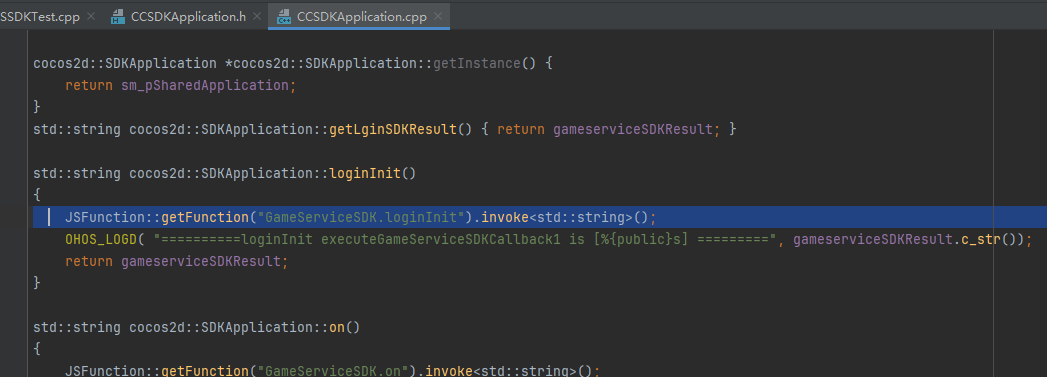This screenshot has width=1047, height=377.
Task: Click gameserviceSDKResult on the getLginSDKResult line
Action: click(x=633, y=129)
